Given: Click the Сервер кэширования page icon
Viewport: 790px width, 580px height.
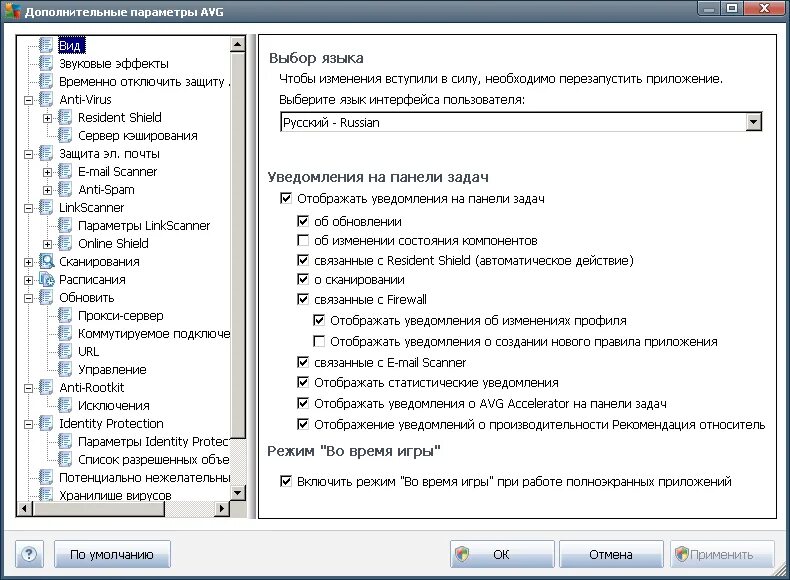Looking at the screenshot, I should [64, 135].
